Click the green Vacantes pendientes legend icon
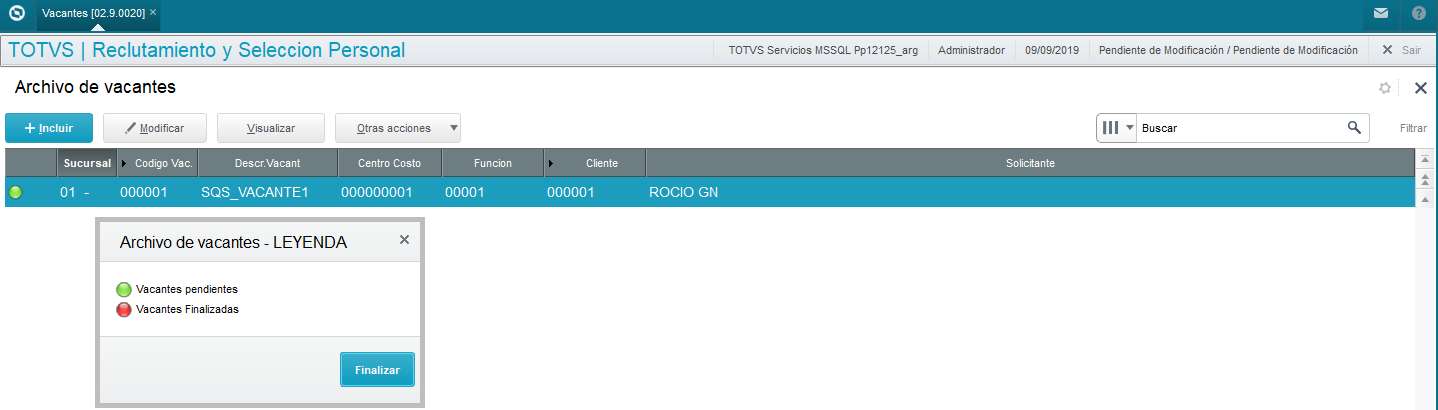The height and width of the screenshot is (410, 1438). click(x=124, y=289)
